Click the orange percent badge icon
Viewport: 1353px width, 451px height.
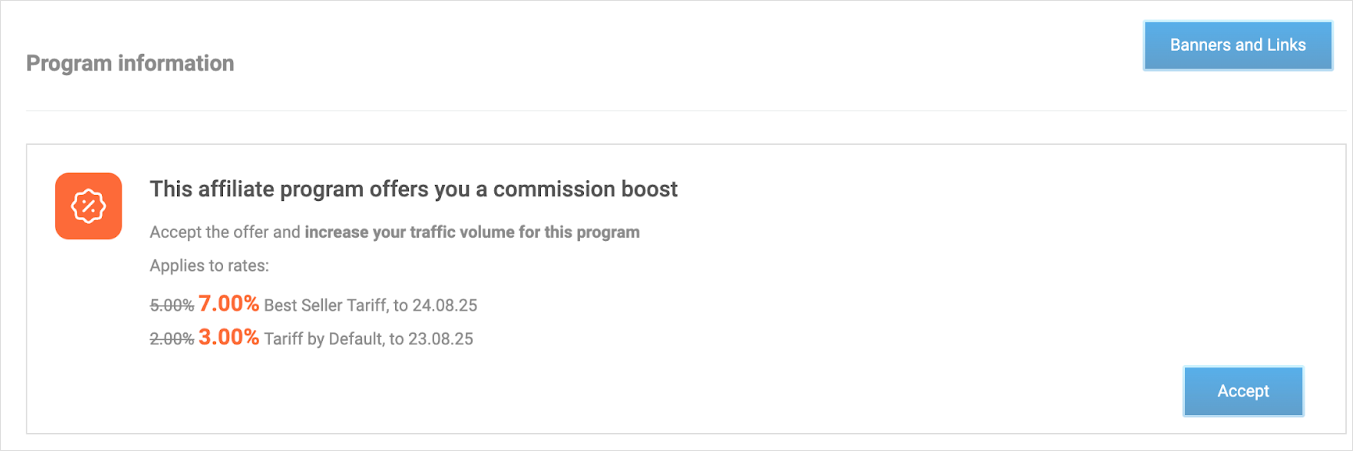[88, 206]
